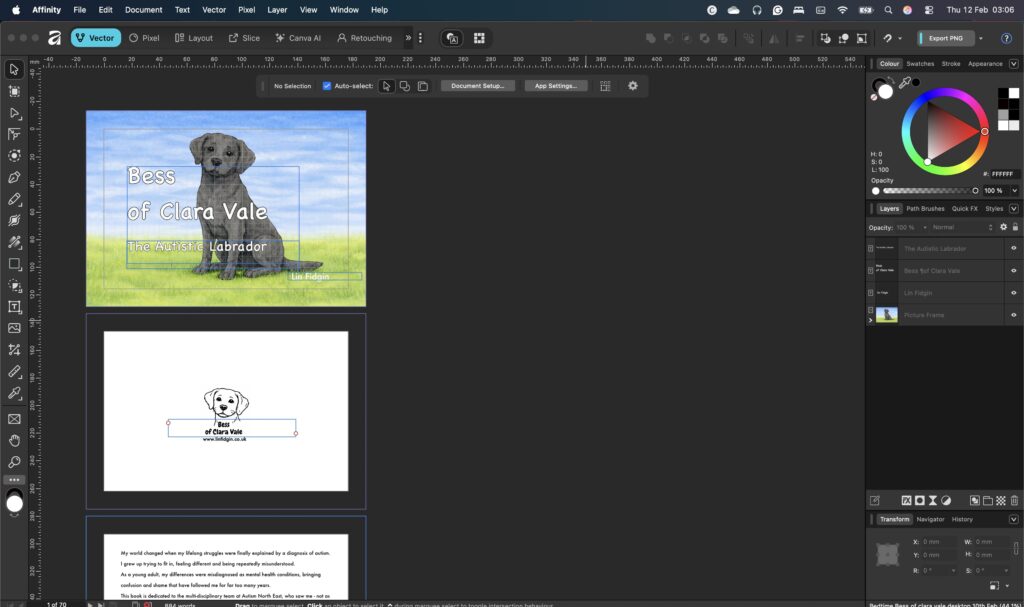Choose the Pen tool
Viewport: 1024px width, 607px height.
click(x=14, y=178)
